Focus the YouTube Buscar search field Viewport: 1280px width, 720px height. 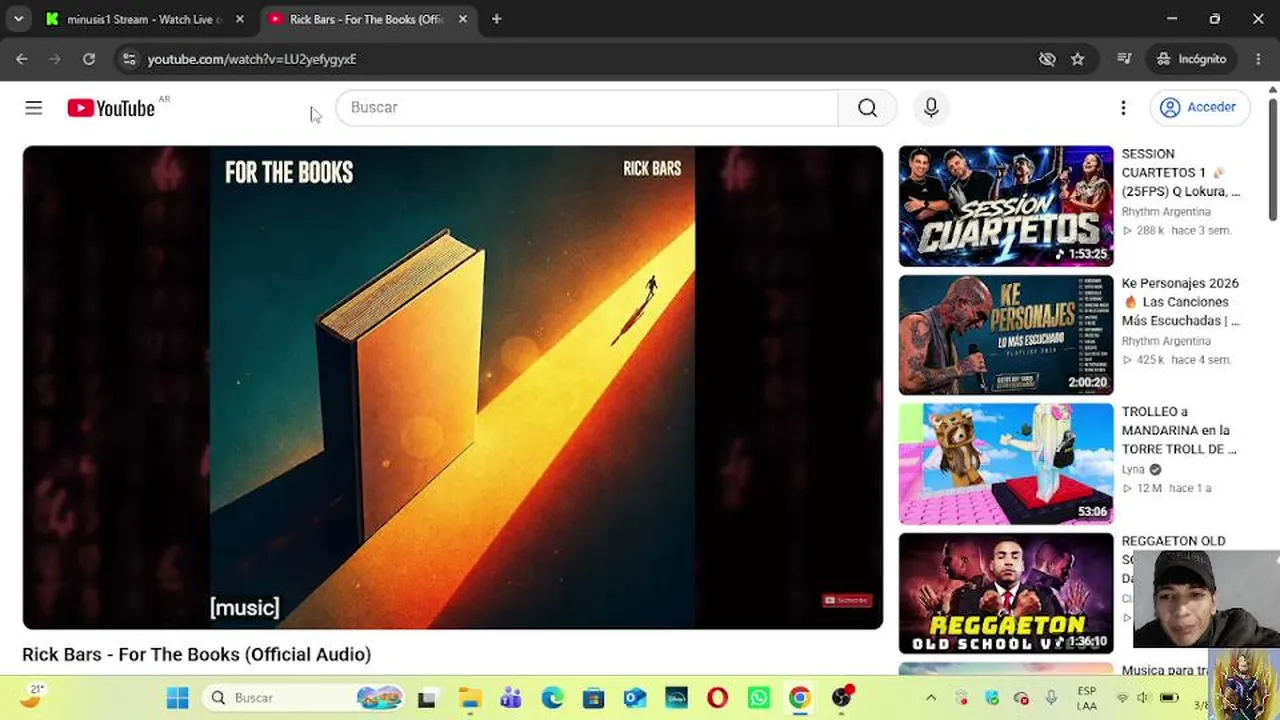pyautogui.click(x=587, y=108)
